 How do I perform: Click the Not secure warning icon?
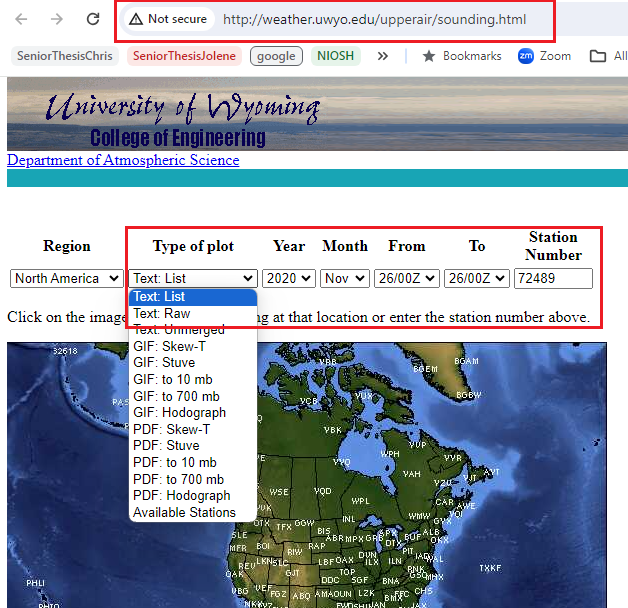click(x=136, y=19)
